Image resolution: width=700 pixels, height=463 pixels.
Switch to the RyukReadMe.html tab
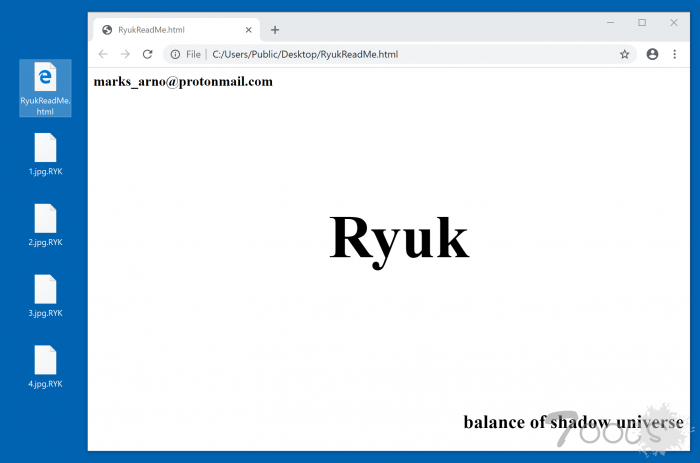click(x=176, y=30)
